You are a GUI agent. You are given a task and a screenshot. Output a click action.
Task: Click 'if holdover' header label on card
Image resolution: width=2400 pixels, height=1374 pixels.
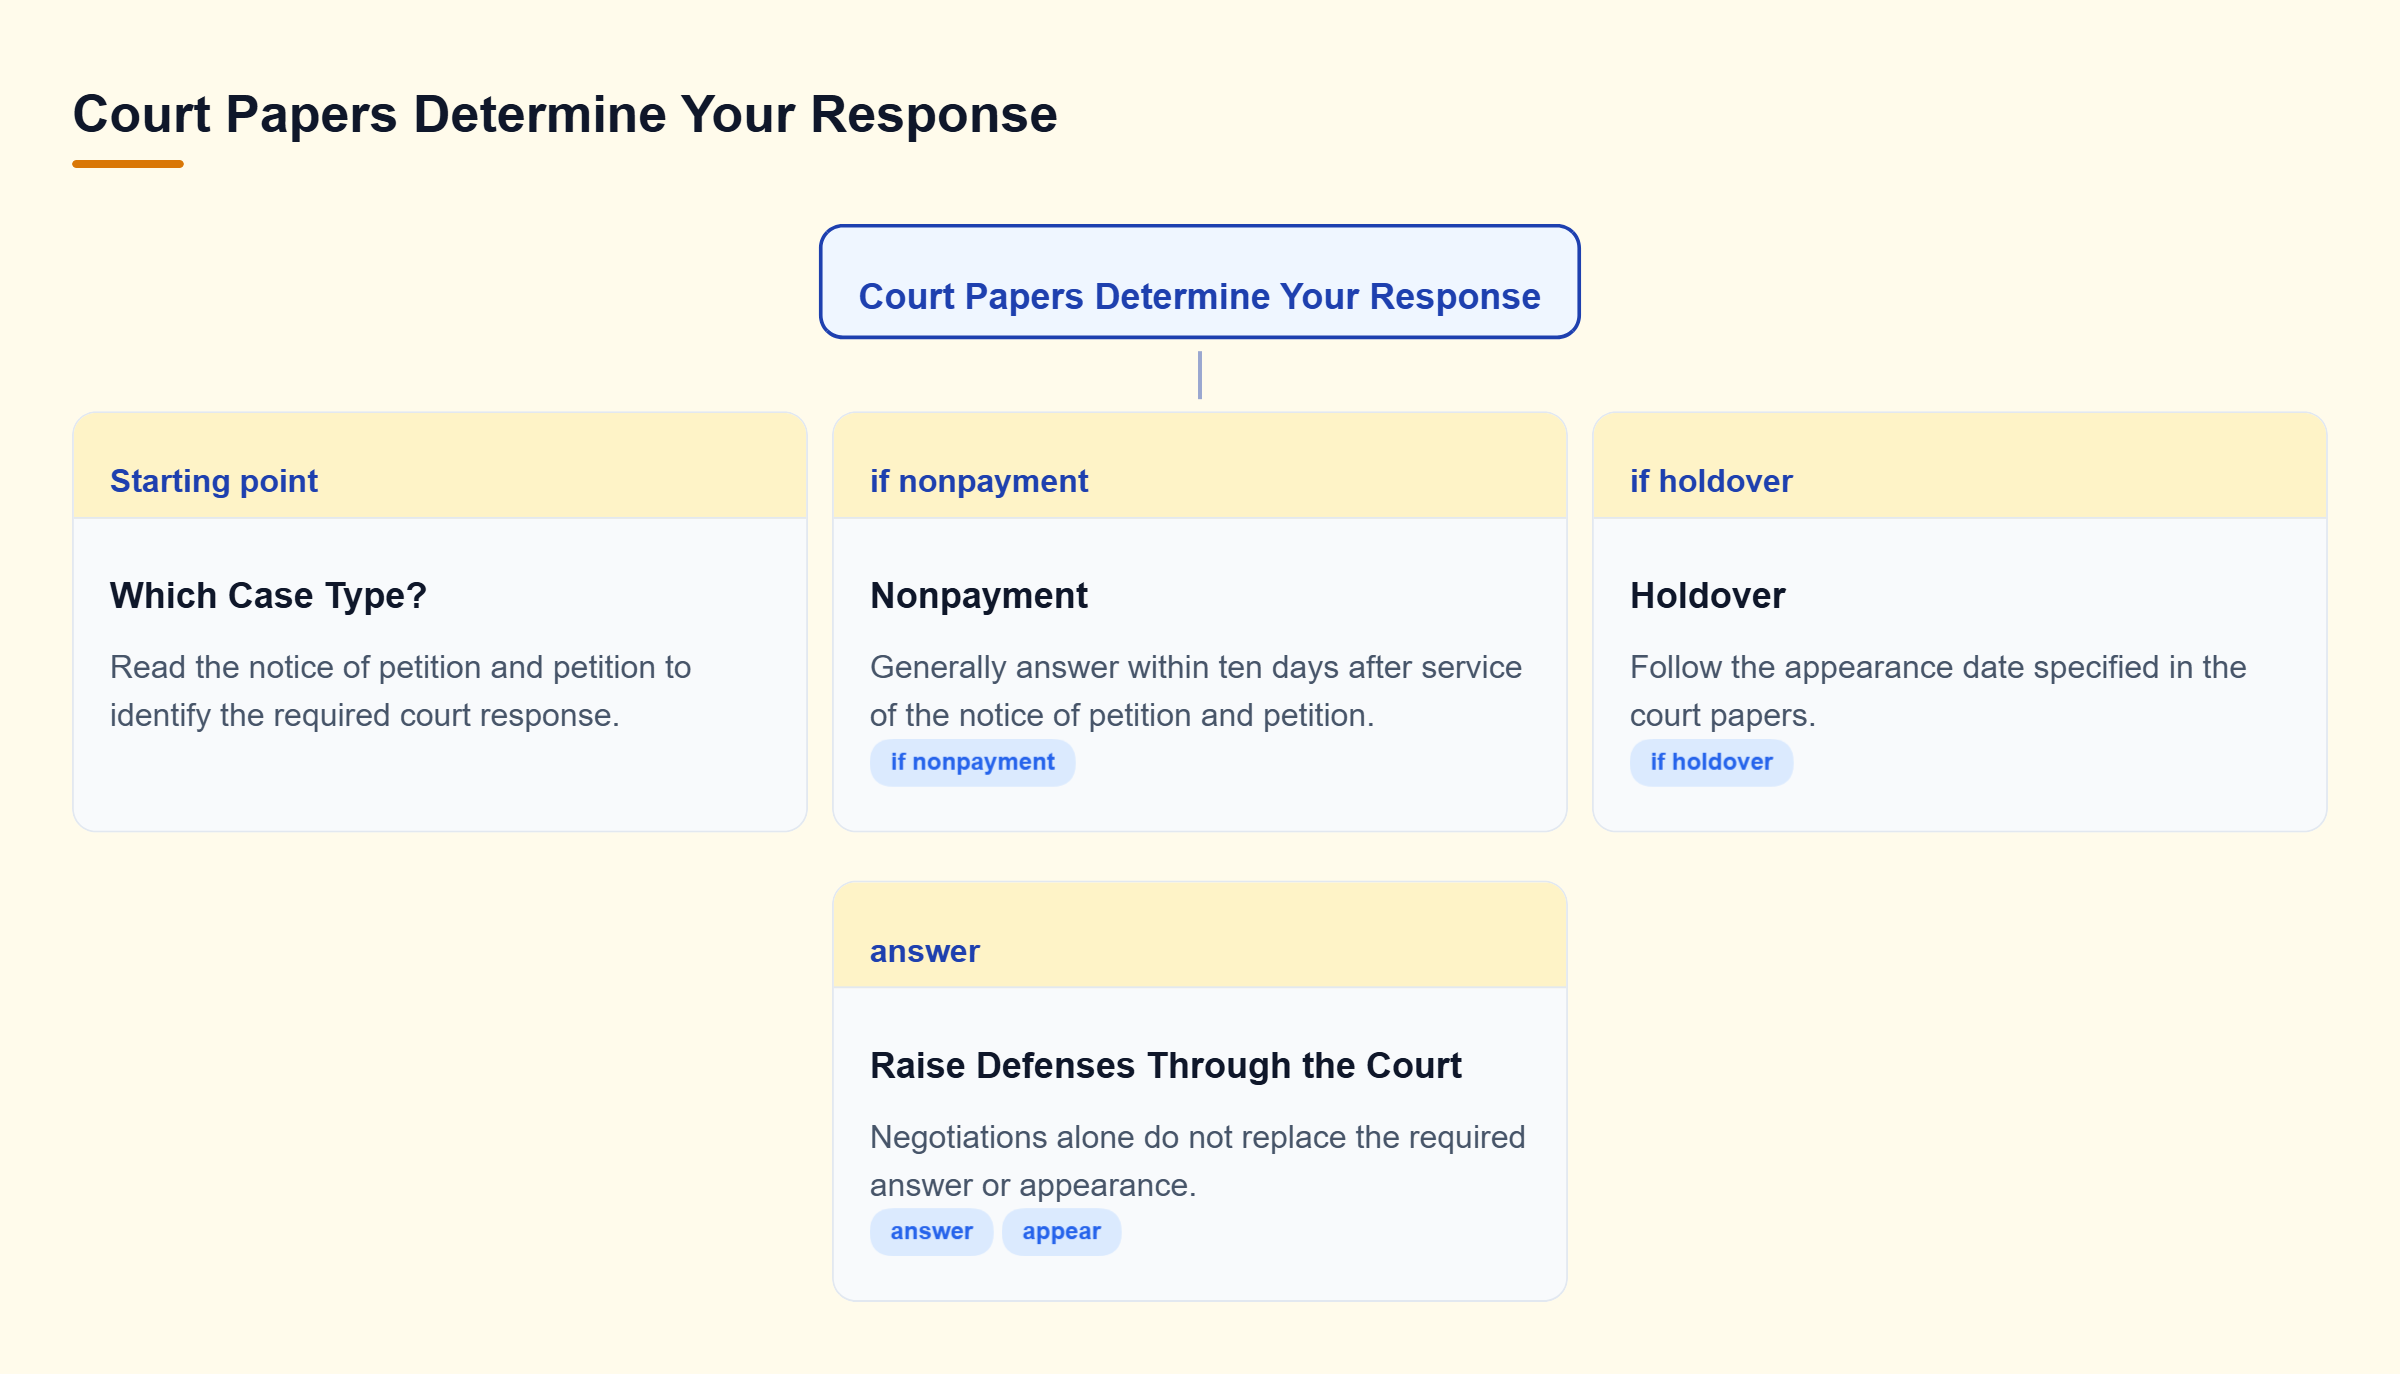(1711, 481)
